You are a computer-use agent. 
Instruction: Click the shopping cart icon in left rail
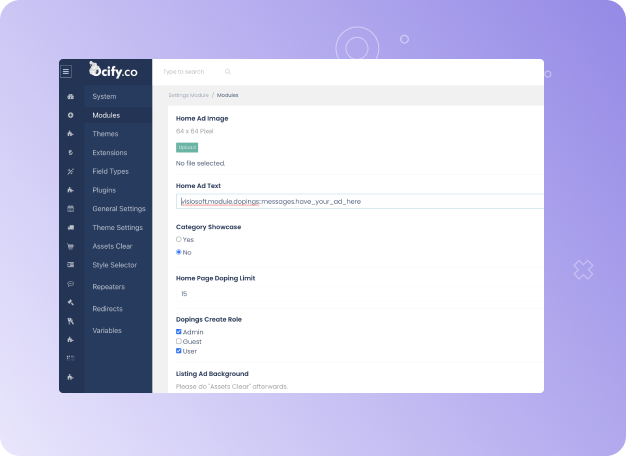click(70, 246)
